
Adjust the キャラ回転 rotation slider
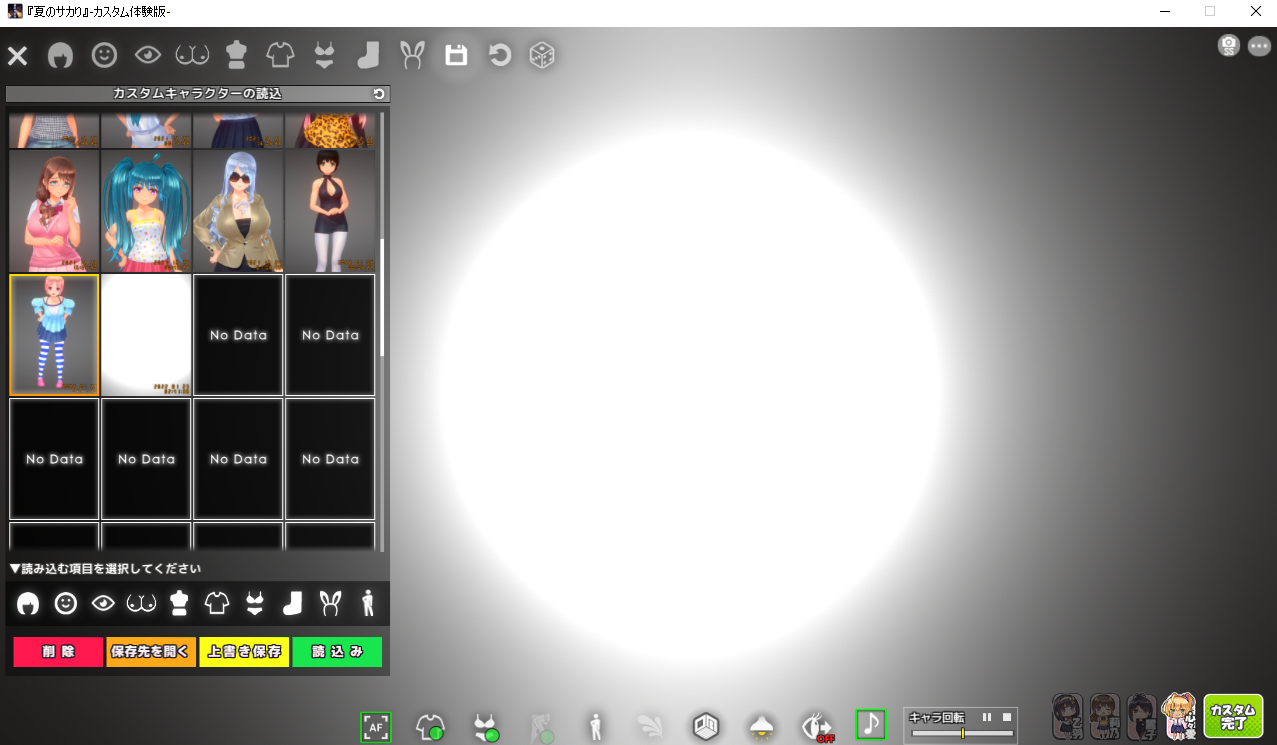(962, 733)
